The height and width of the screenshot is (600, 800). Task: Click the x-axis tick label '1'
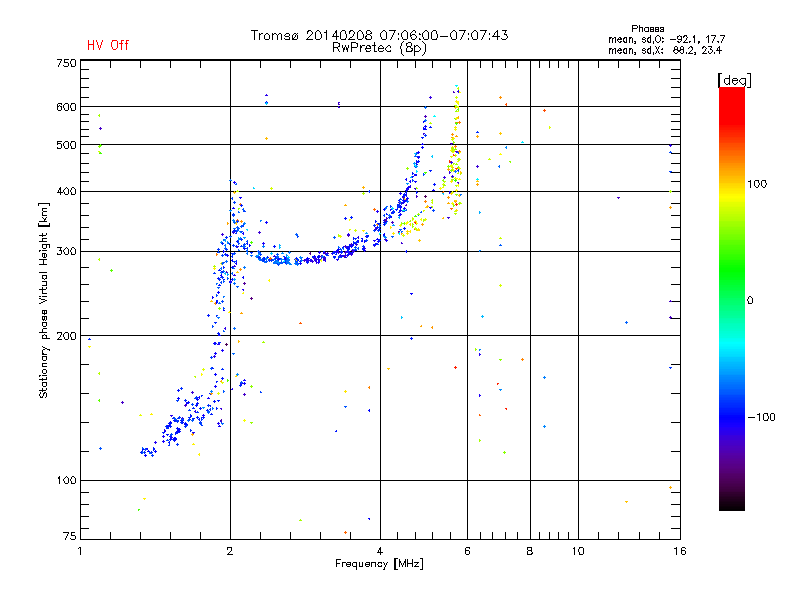[80, 551]
